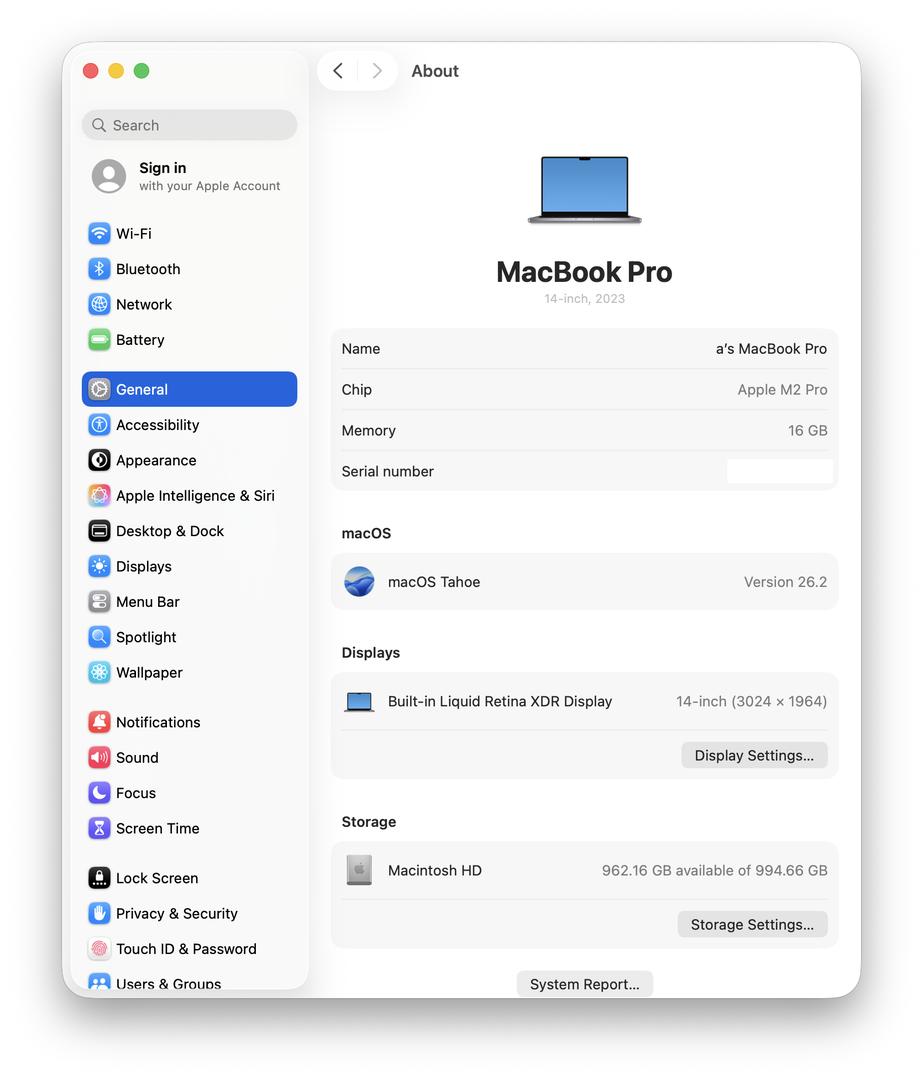Open Storage Settings button

(x=752, y=924)
